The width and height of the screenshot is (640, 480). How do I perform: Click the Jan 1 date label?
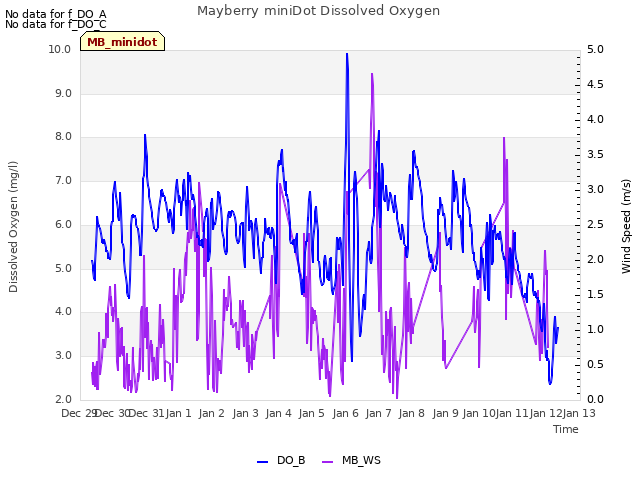click(x=179, y=413)
